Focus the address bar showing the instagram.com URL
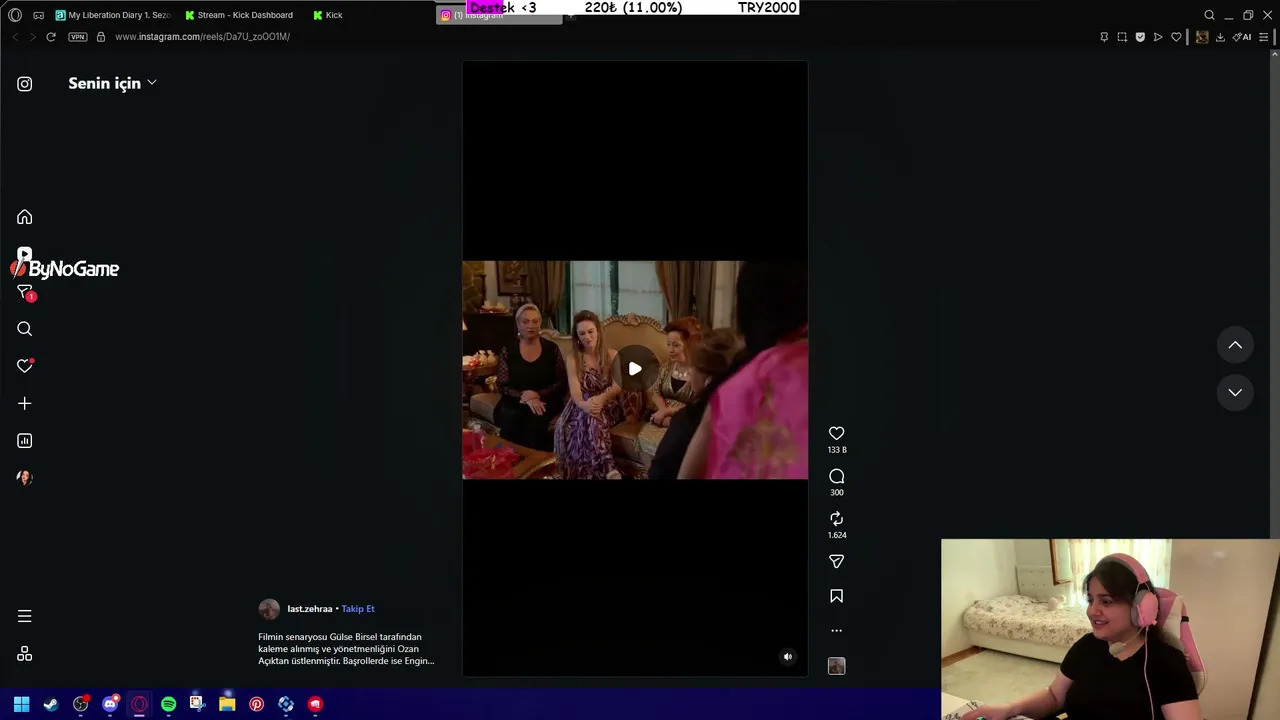Viewport: 1280px width, 720px height. 202,37
